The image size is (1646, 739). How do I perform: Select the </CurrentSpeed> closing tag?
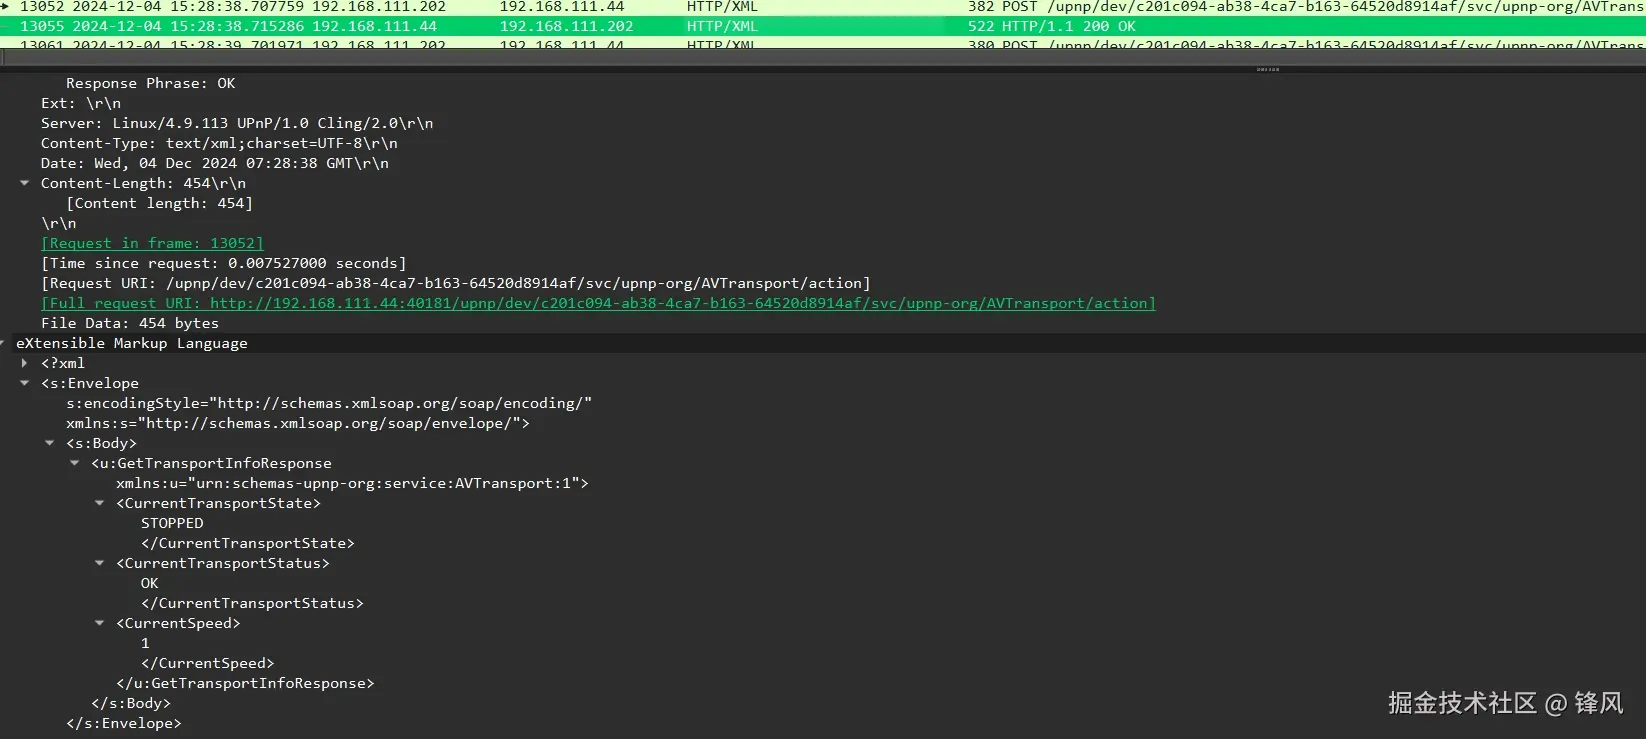point(208,663)
